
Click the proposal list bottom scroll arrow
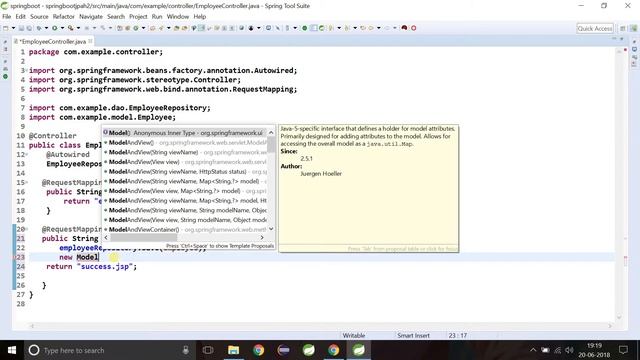271,229
